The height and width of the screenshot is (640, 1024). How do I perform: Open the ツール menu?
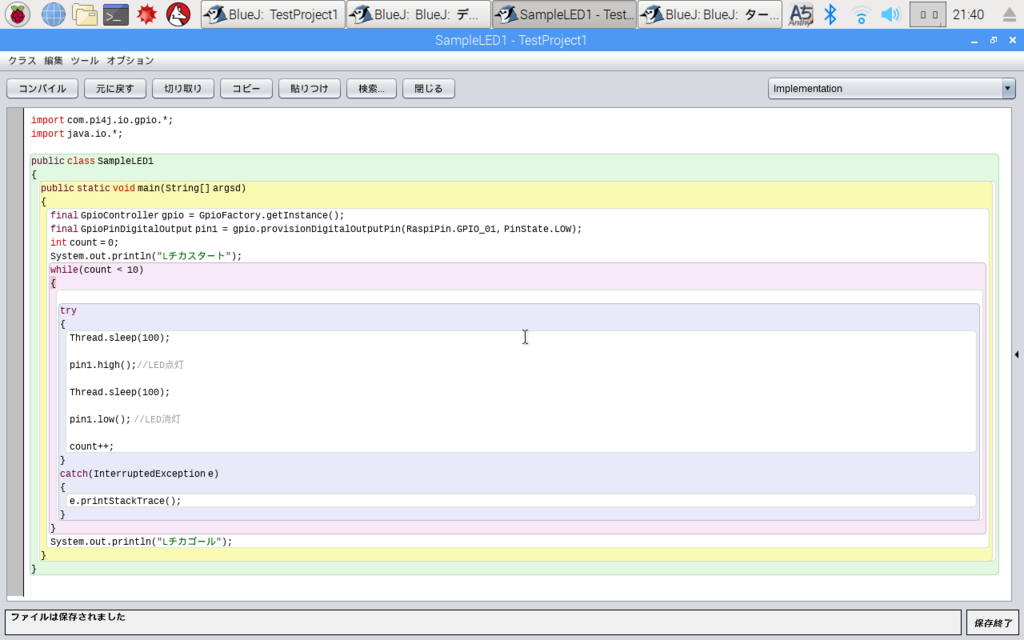pyautogui.click(x=84, y=60)
